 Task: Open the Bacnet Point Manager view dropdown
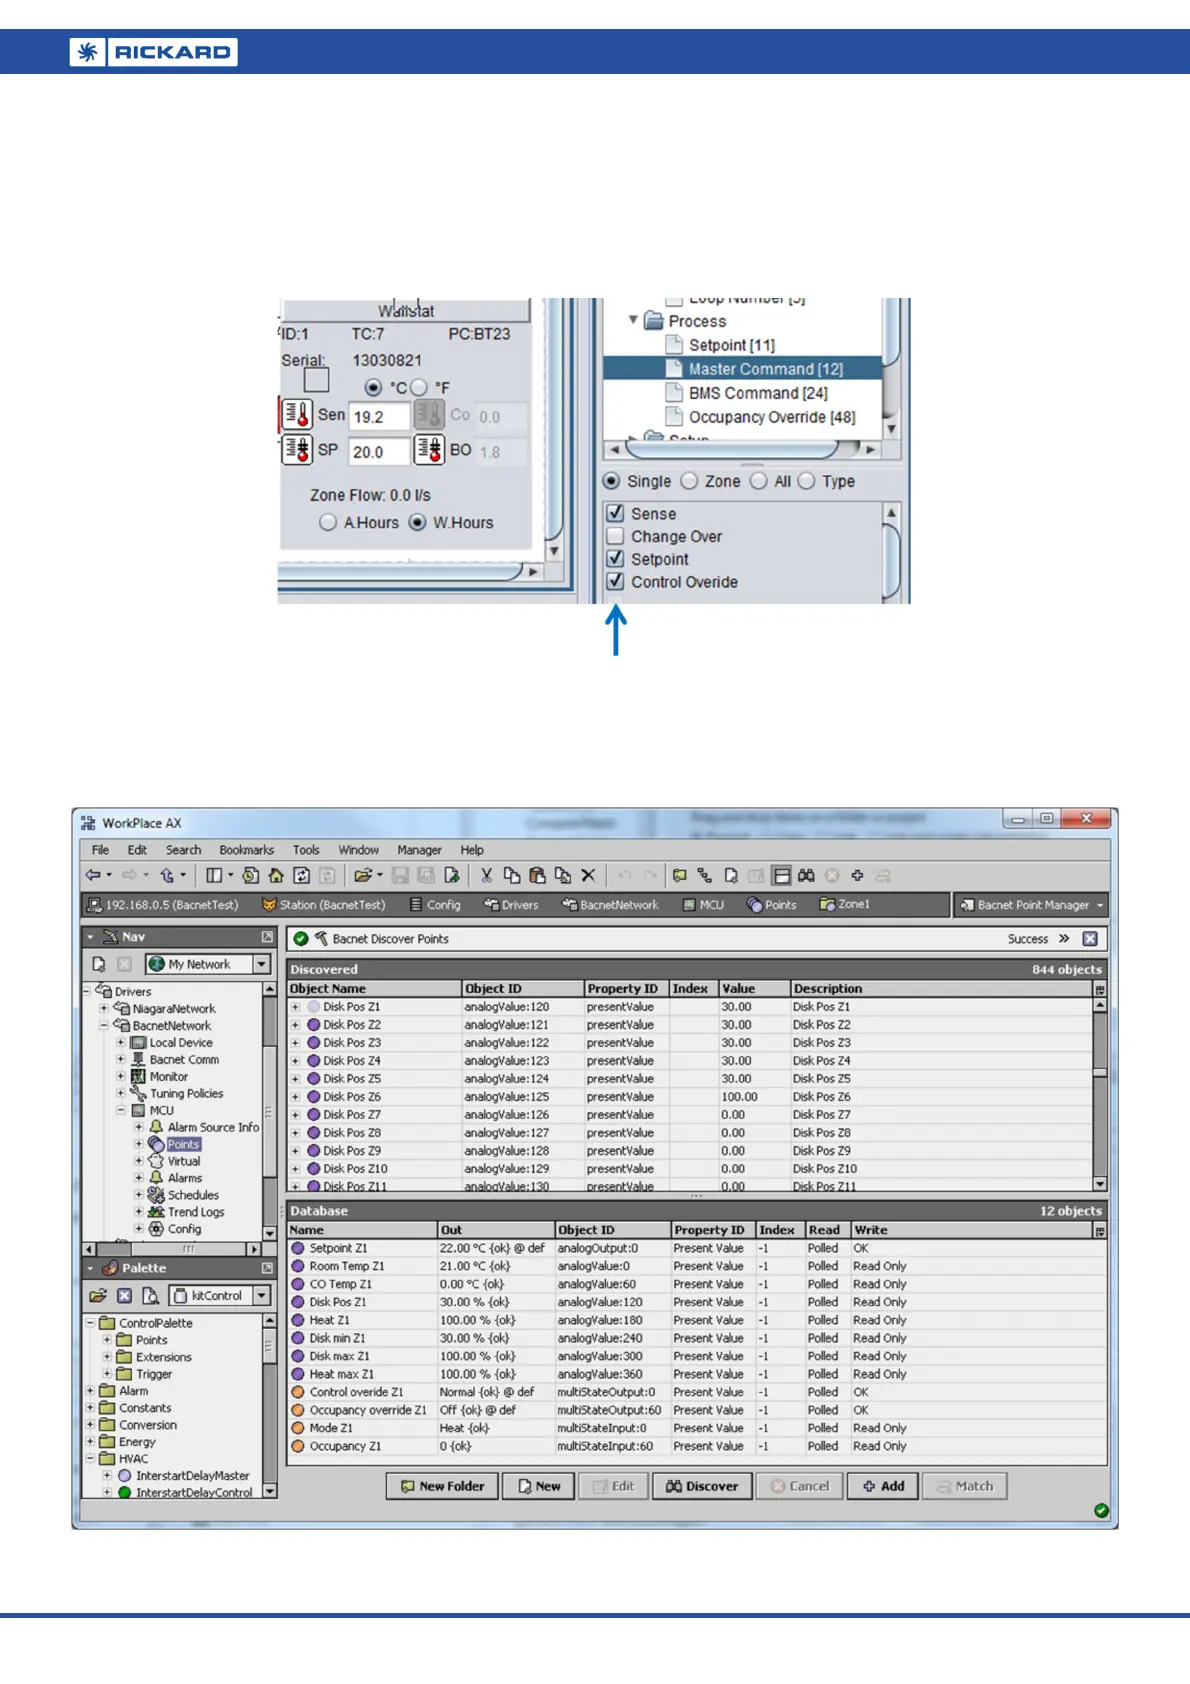click(1100, 905)
